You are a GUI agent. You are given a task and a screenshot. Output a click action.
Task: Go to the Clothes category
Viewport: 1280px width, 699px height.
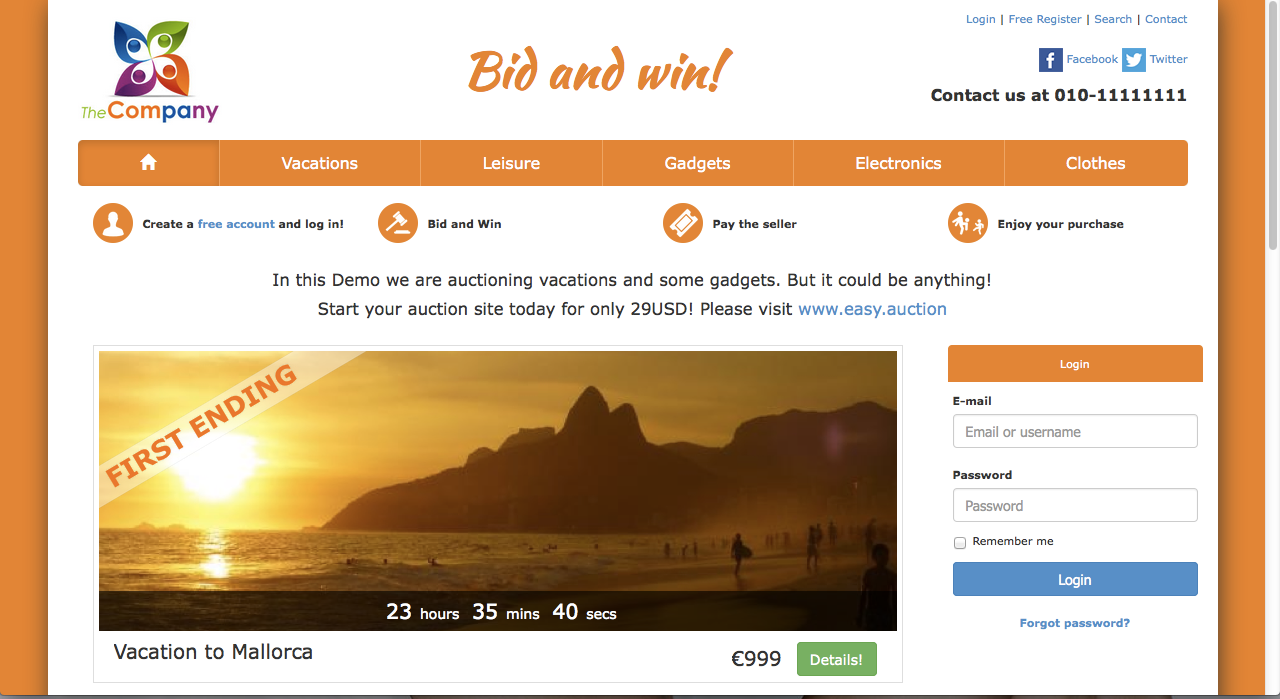1095,163
